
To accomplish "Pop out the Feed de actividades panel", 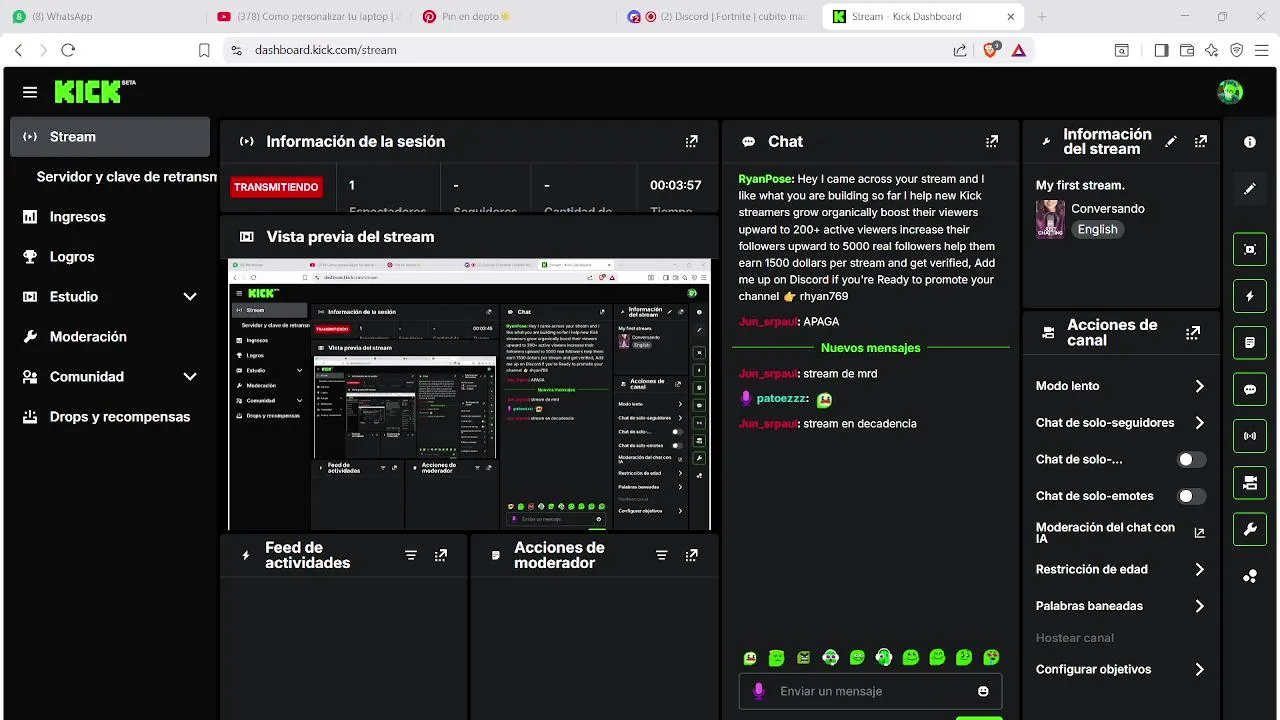I will (x=441, y=555).
